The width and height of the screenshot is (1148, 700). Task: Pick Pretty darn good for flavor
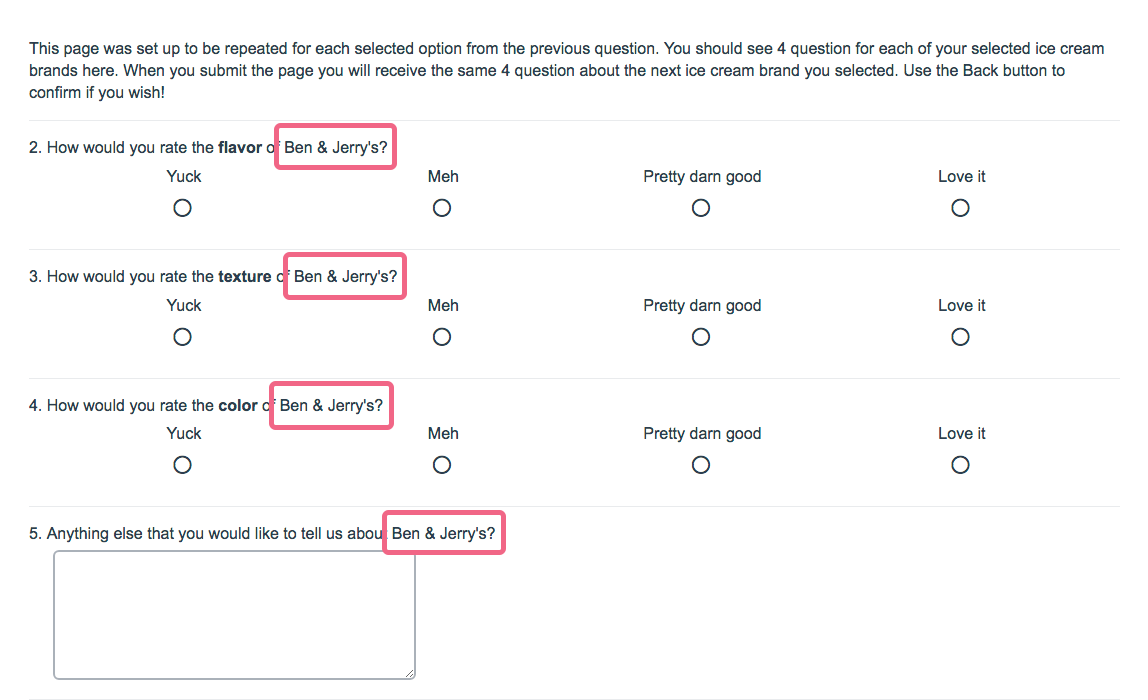pyautogui.click(x=701, y=208)
